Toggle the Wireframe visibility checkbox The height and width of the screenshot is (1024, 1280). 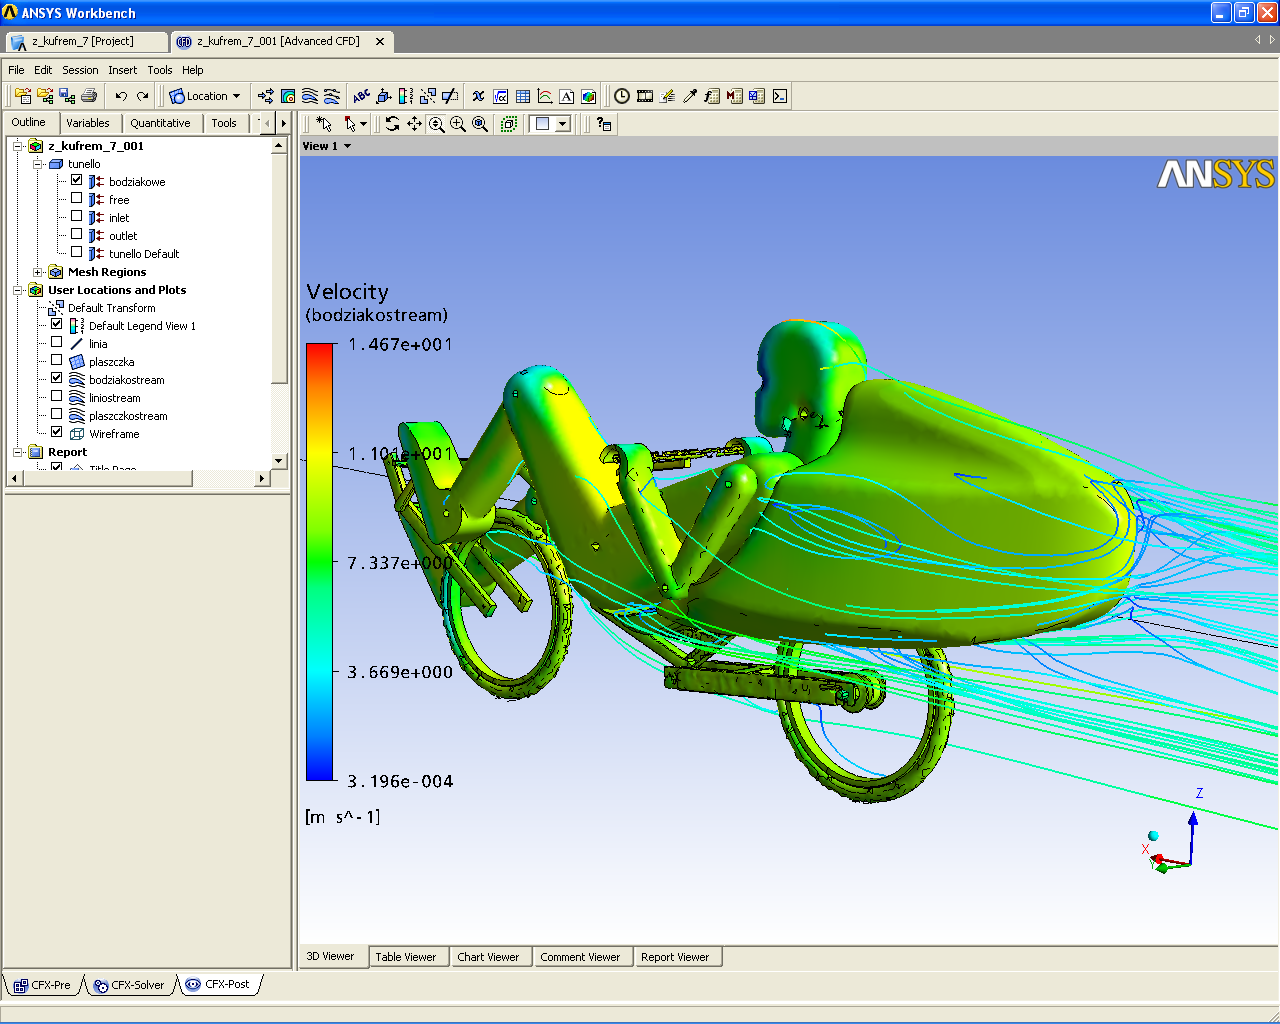pos(57,433)
